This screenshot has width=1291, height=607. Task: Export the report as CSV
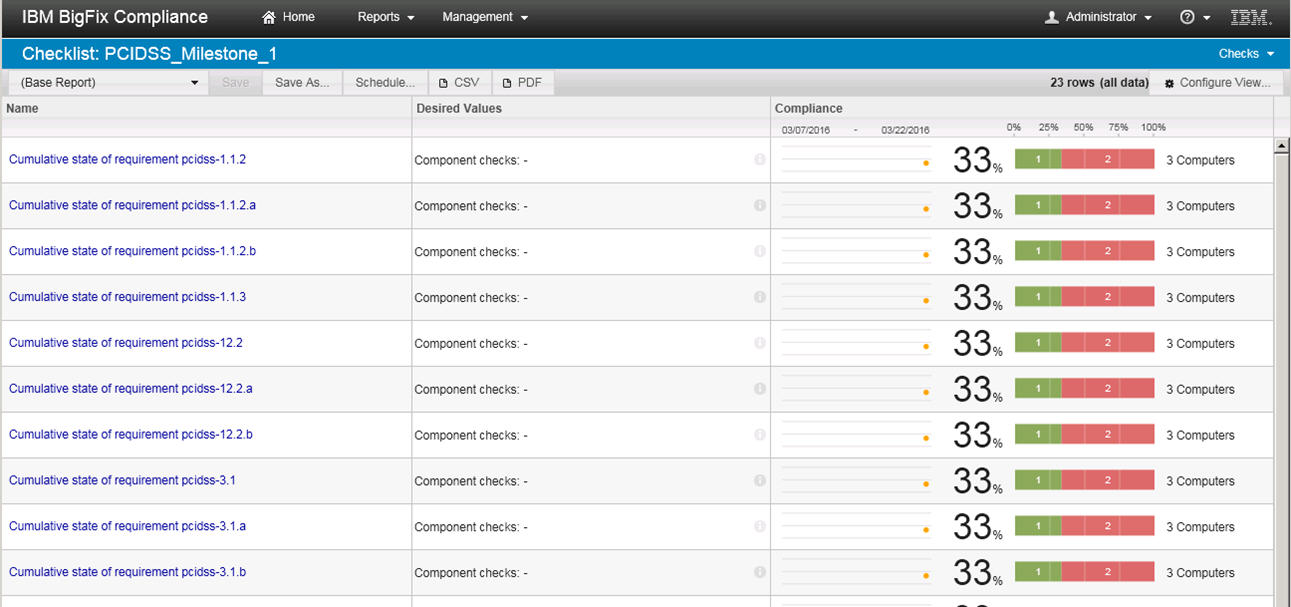coord(459,82)
